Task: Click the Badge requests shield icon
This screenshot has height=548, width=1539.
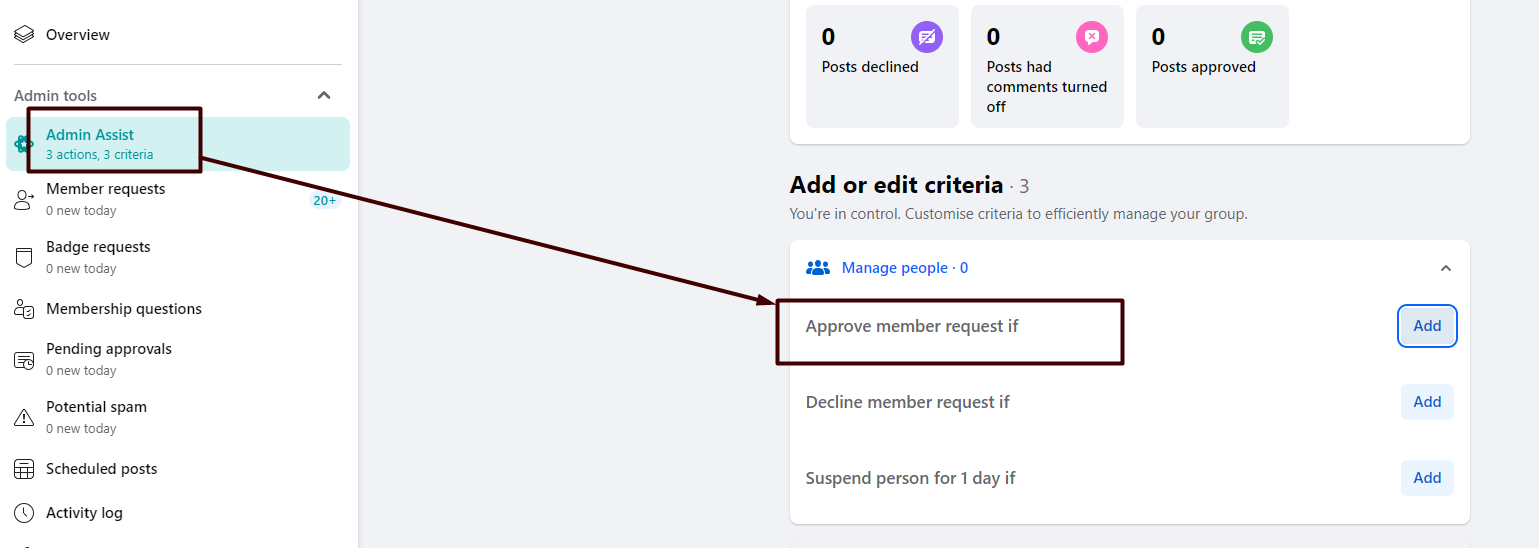Action: coord(24,258)
